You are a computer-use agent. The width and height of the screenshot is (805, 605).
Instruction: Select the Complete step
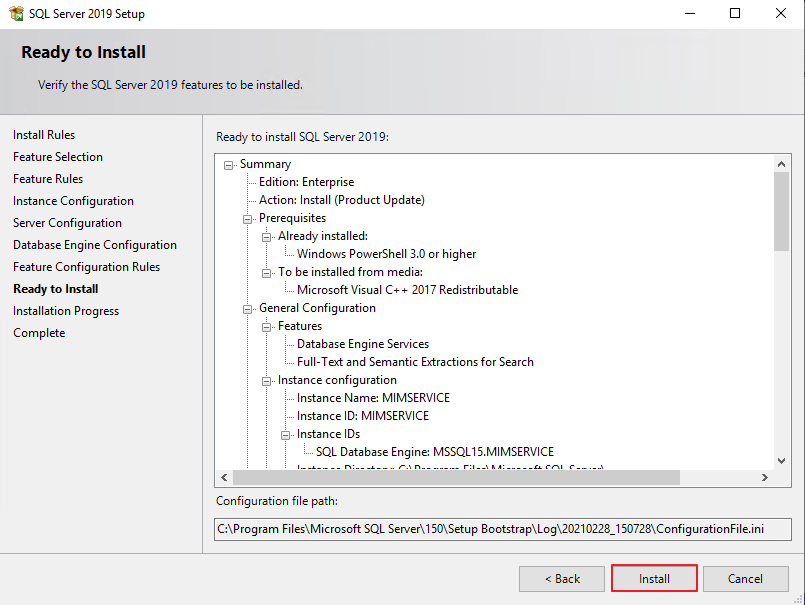(x=40, y=333)
